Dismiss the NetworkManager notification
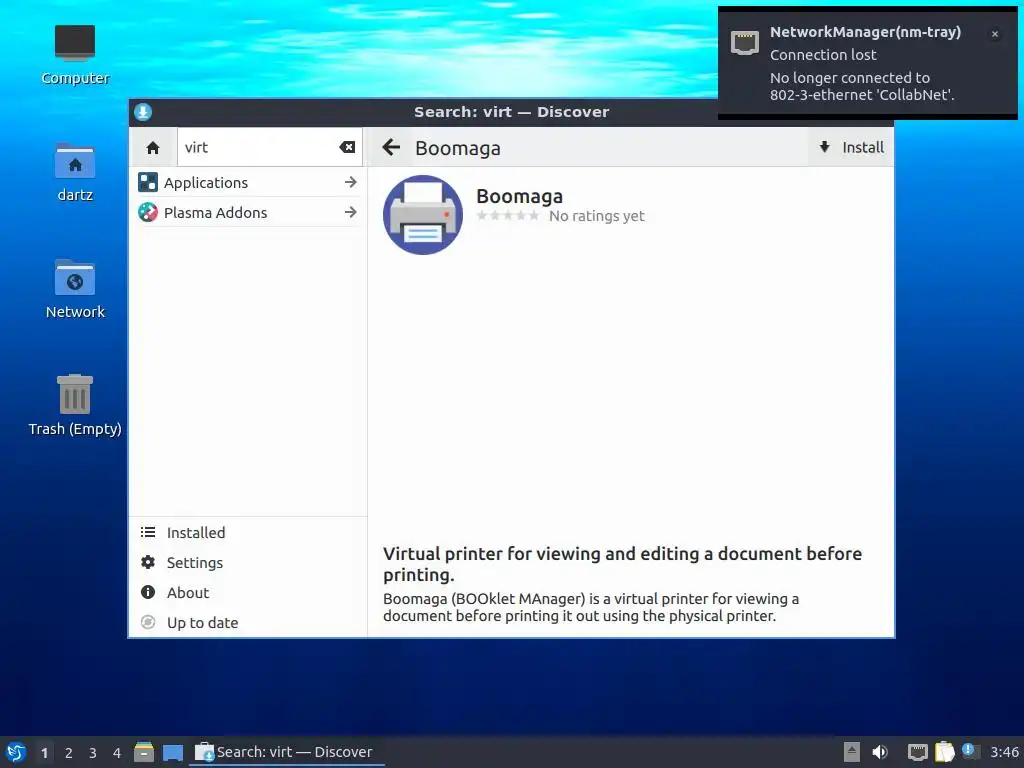This screenshot has width=1024, height=768. tap(995, 34)
